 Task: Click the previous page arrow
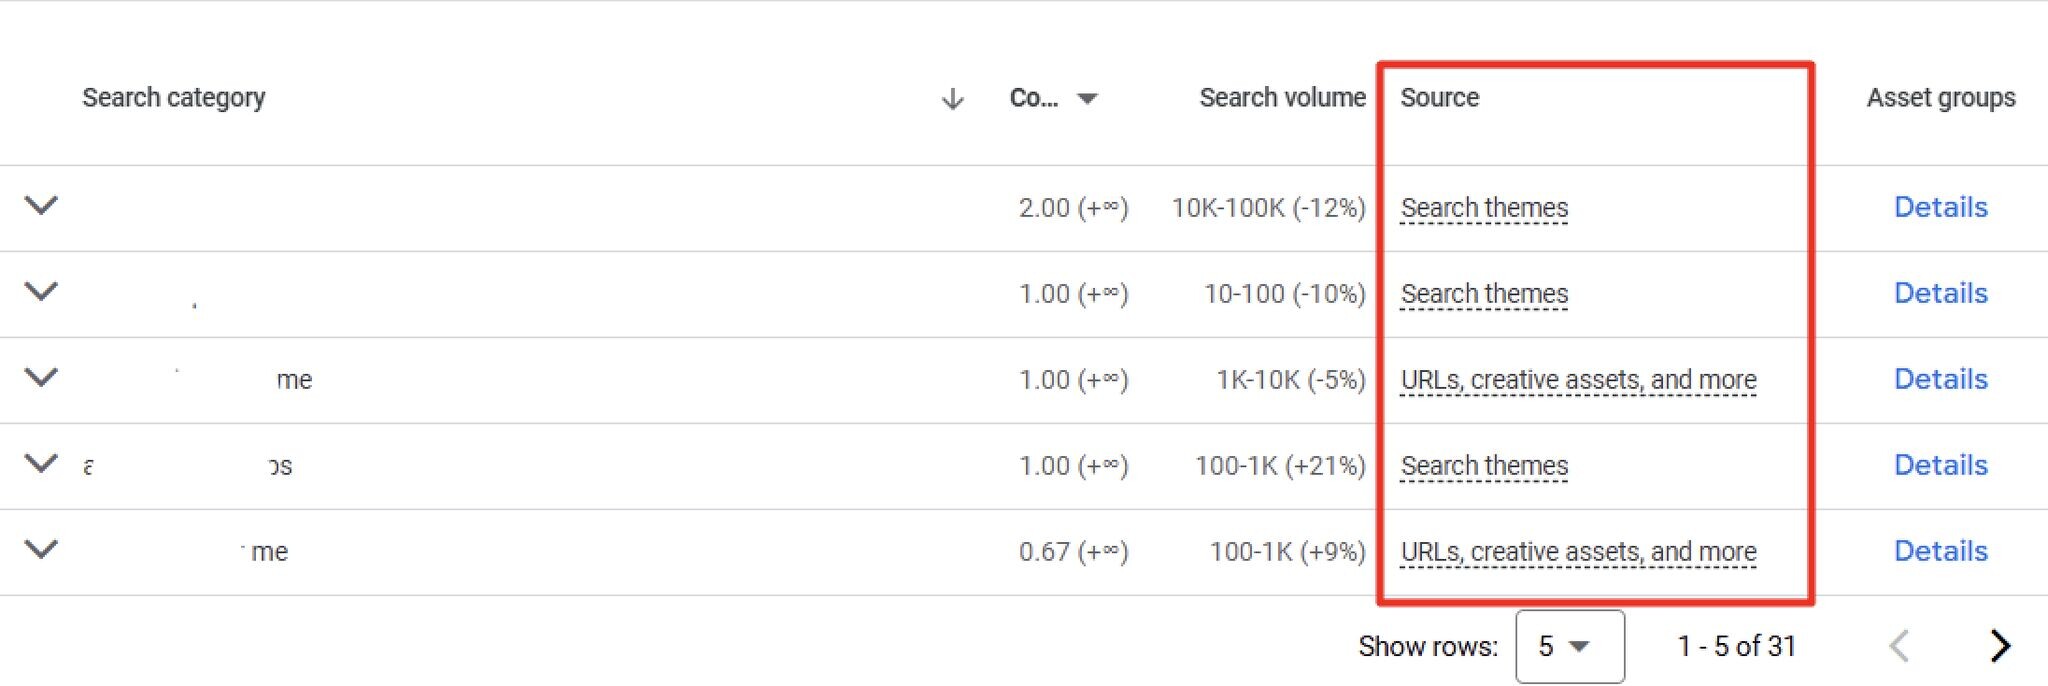click(1899, 646)
